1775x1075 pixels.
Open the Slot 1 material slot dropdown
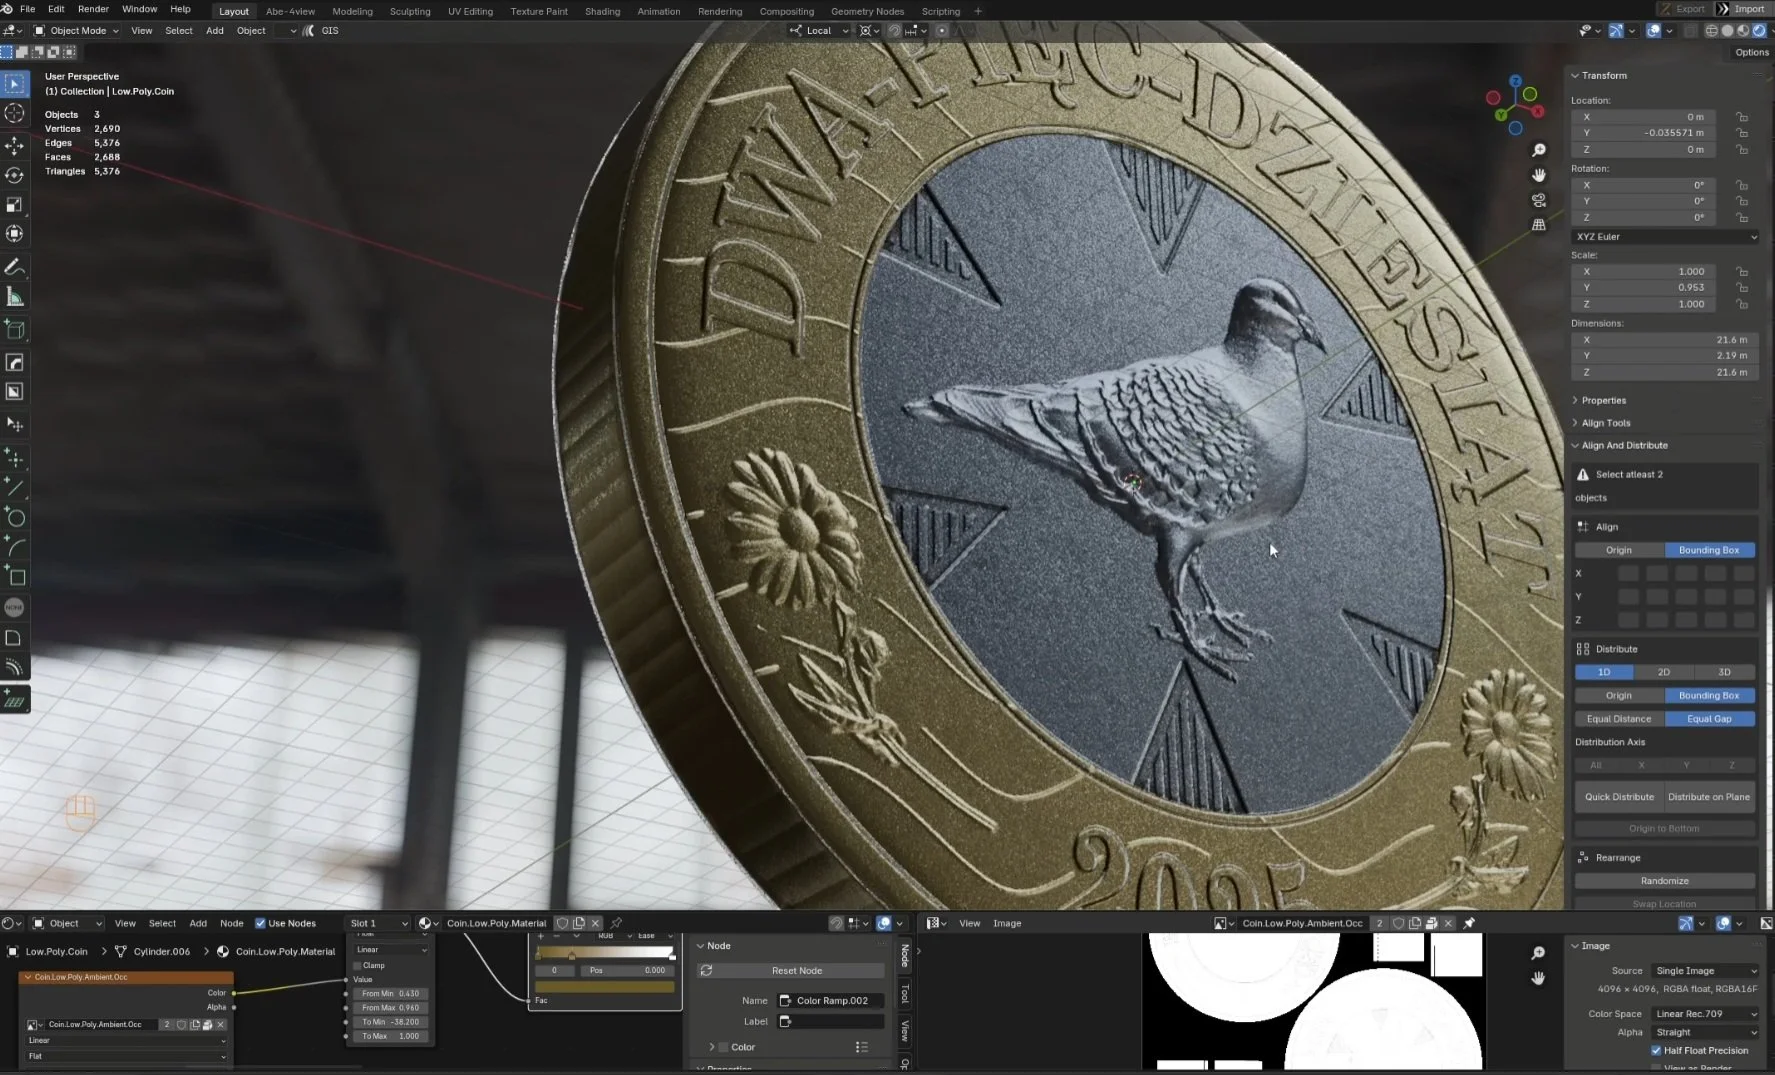(x=378, y=923)
